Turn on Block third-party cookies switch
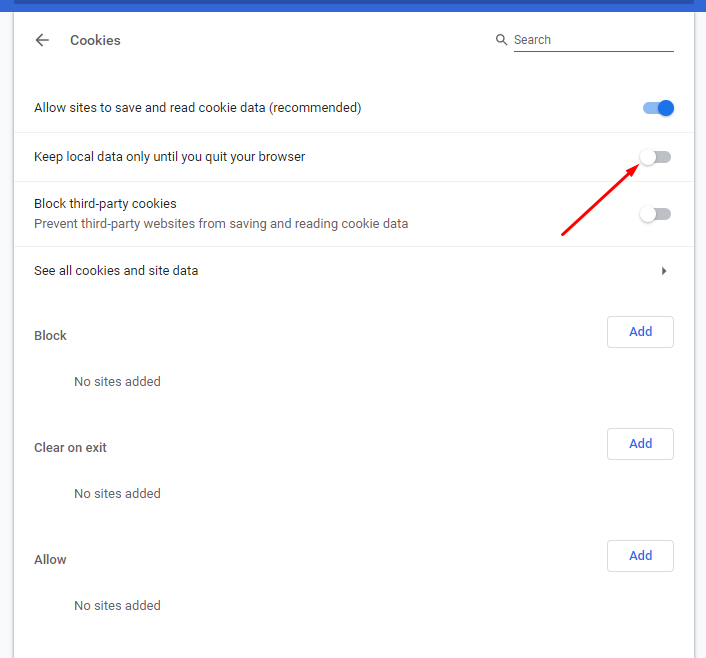Viewport: 706px width, 658px height. coord(656,214)
